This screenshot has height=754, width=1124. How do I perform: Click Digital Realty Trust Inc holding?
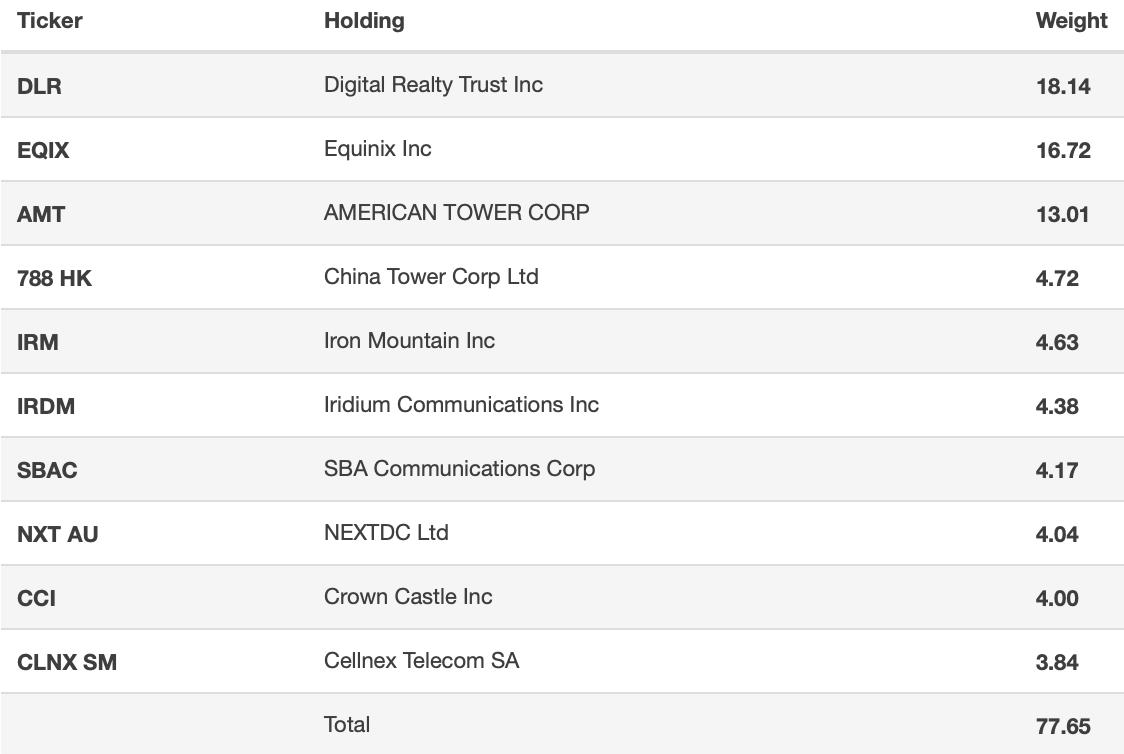pyautogui.click(x=434, y=85)
